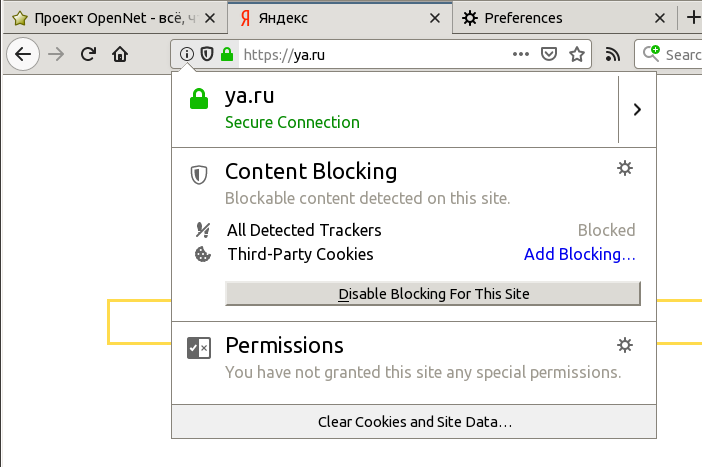Click the Add Blocking link
Screen dimensions: 702x467
click(580, 254)
